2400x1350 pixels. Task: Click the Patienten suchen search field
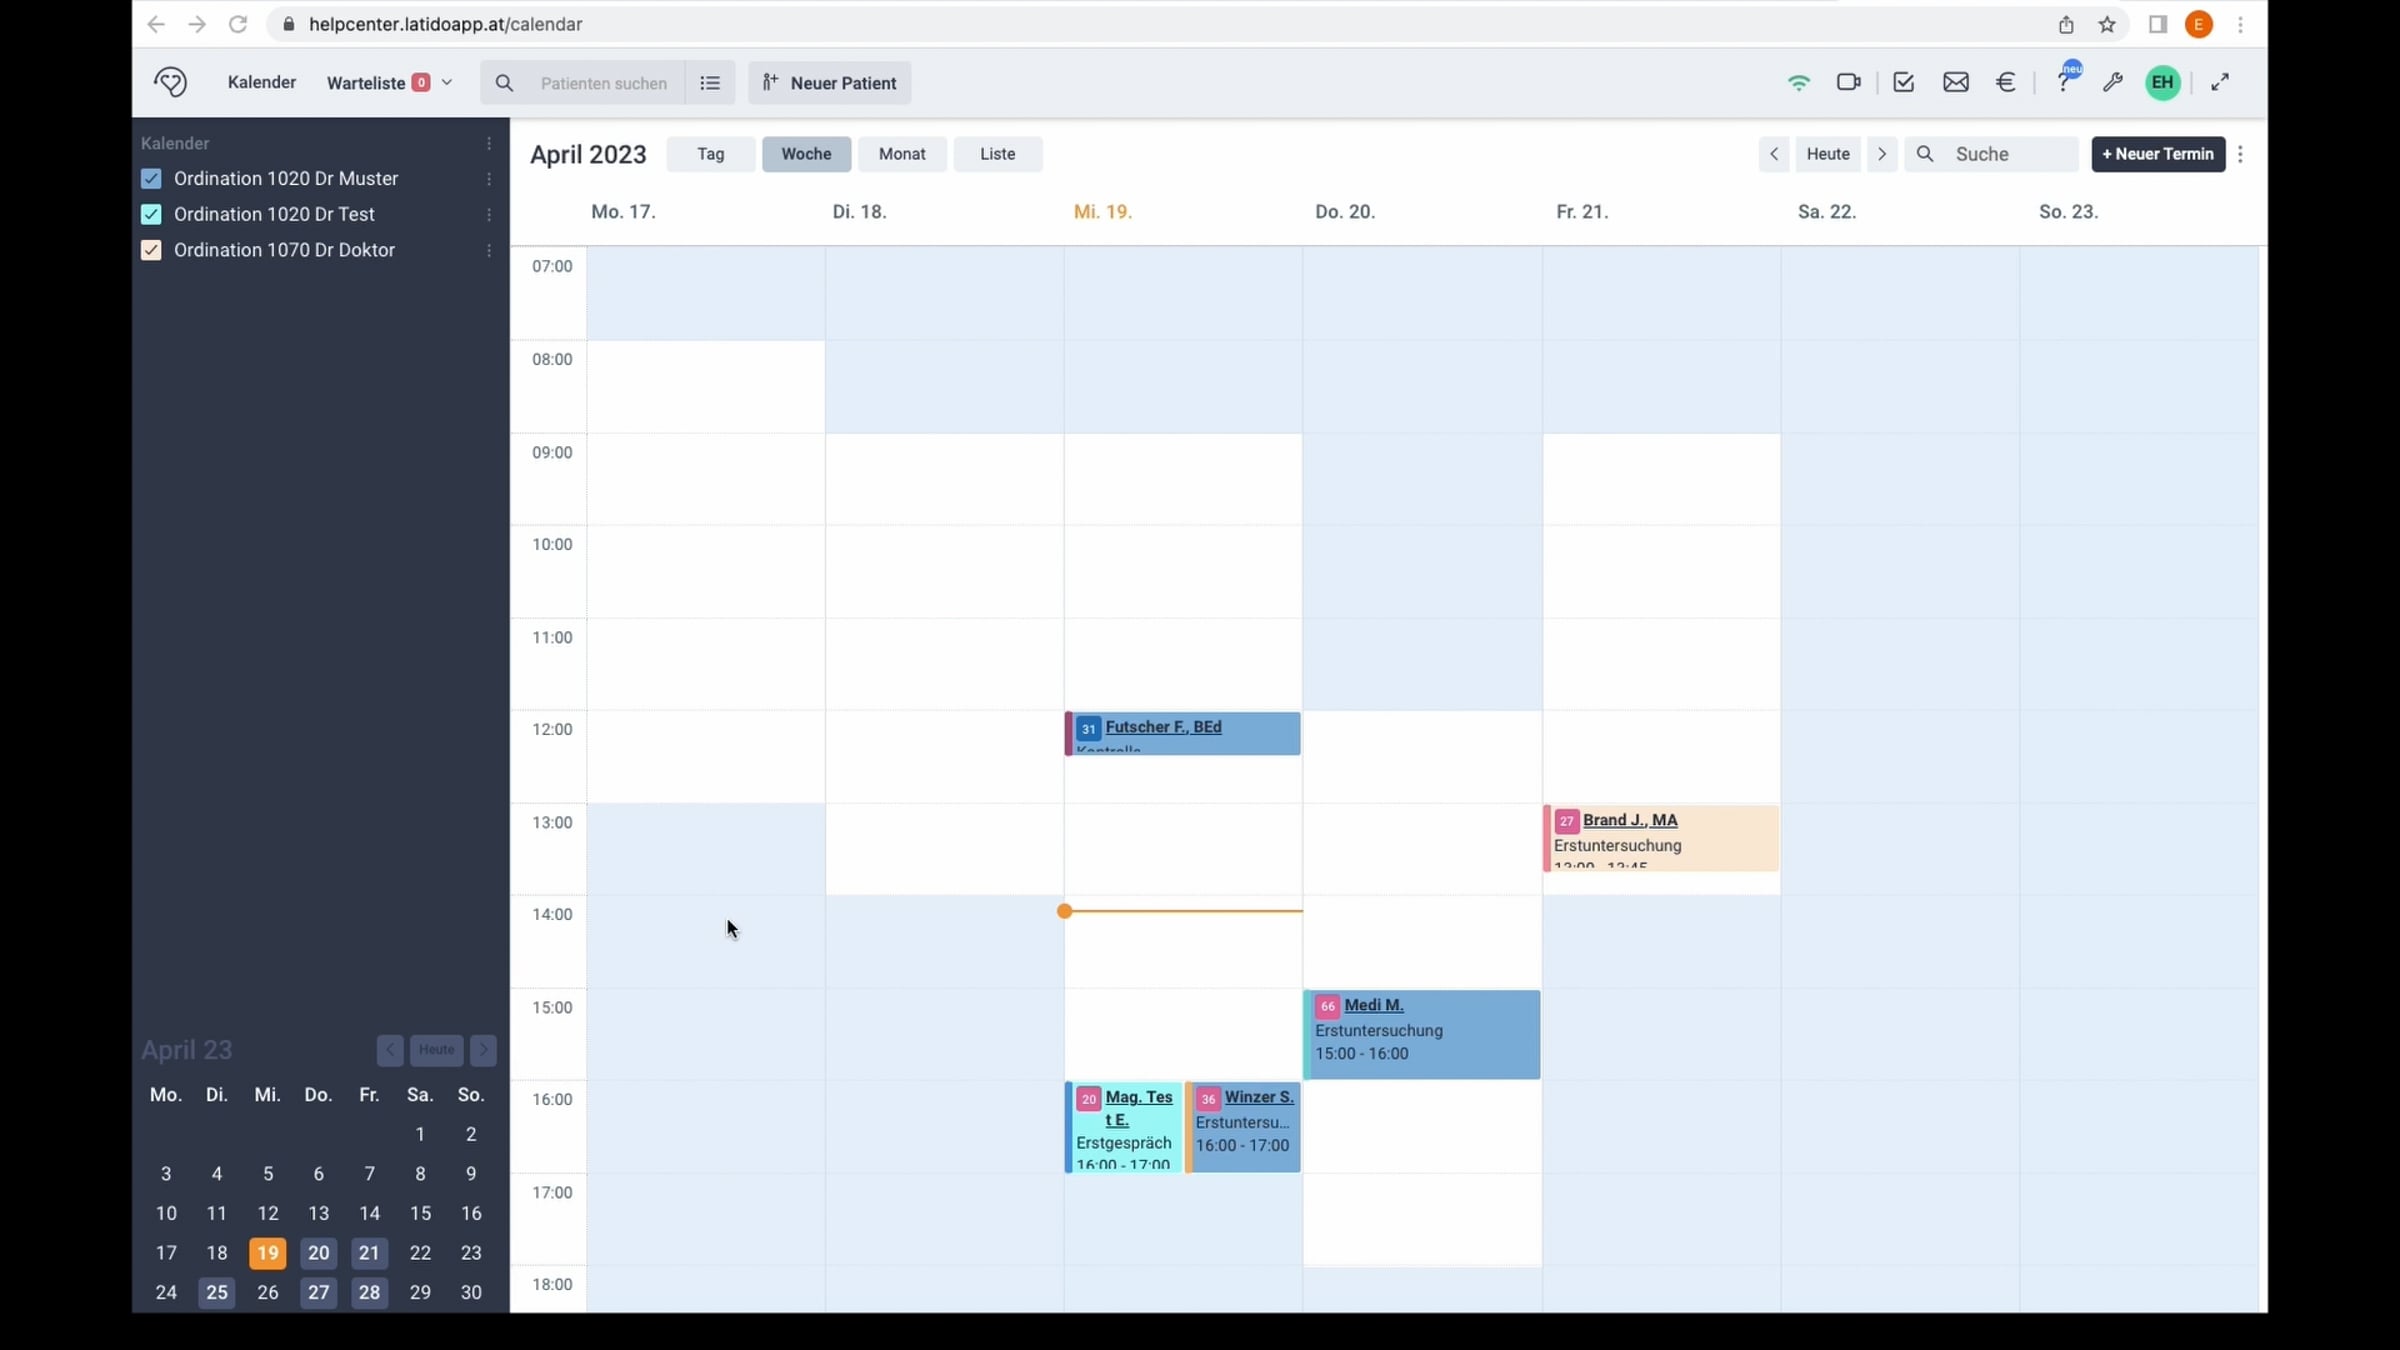(603, 83)
